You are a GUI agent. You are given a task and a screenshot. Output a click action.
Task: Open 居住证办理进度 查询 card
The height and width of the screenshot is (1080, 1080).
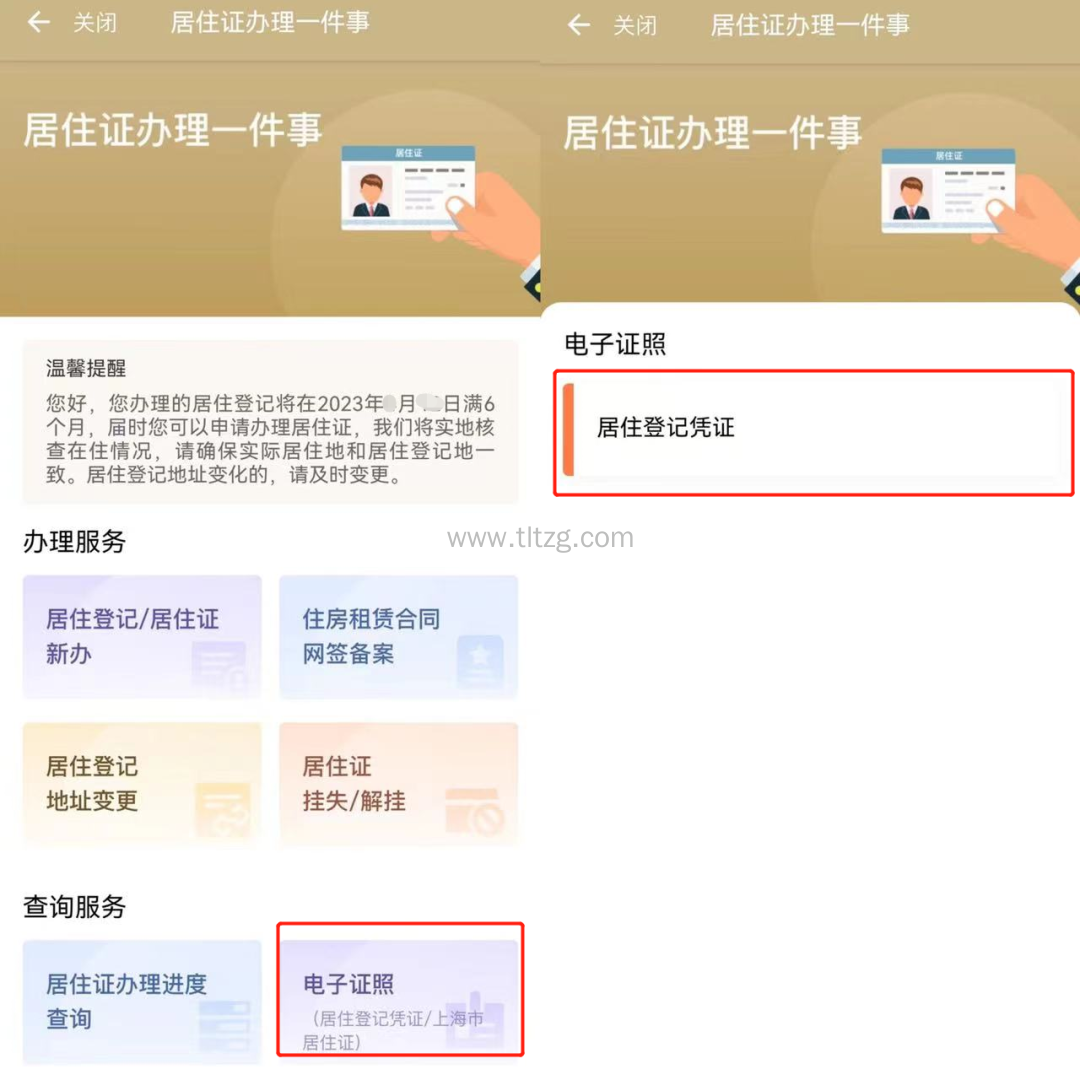point(143,1001)
